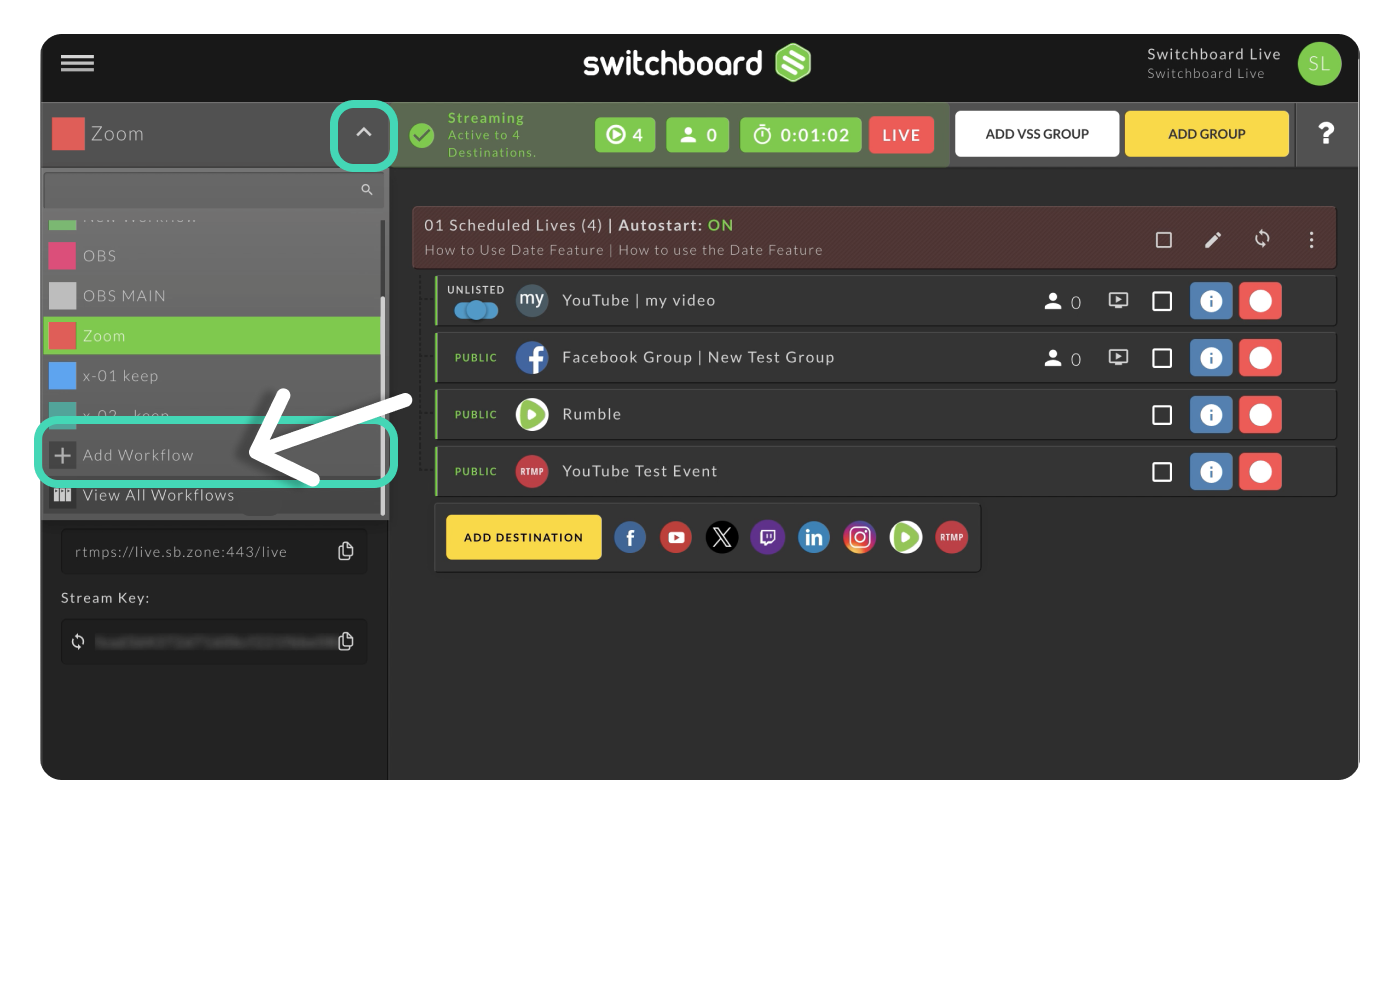
Task: Refresh the 01 Scheduled Lives group
Action: coord(1262,239)
